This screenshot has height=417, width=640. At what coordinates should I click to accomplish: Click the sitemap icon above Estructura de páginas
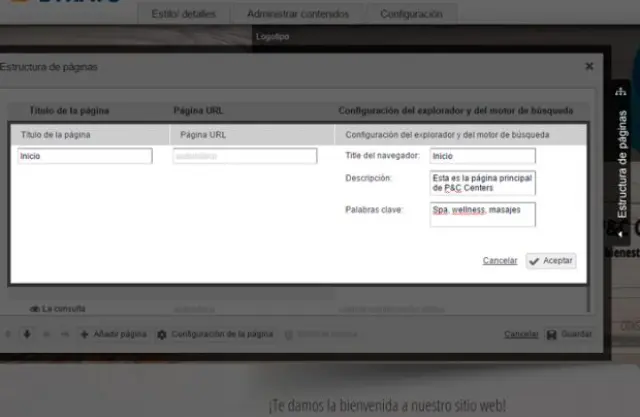pos(621,92)
